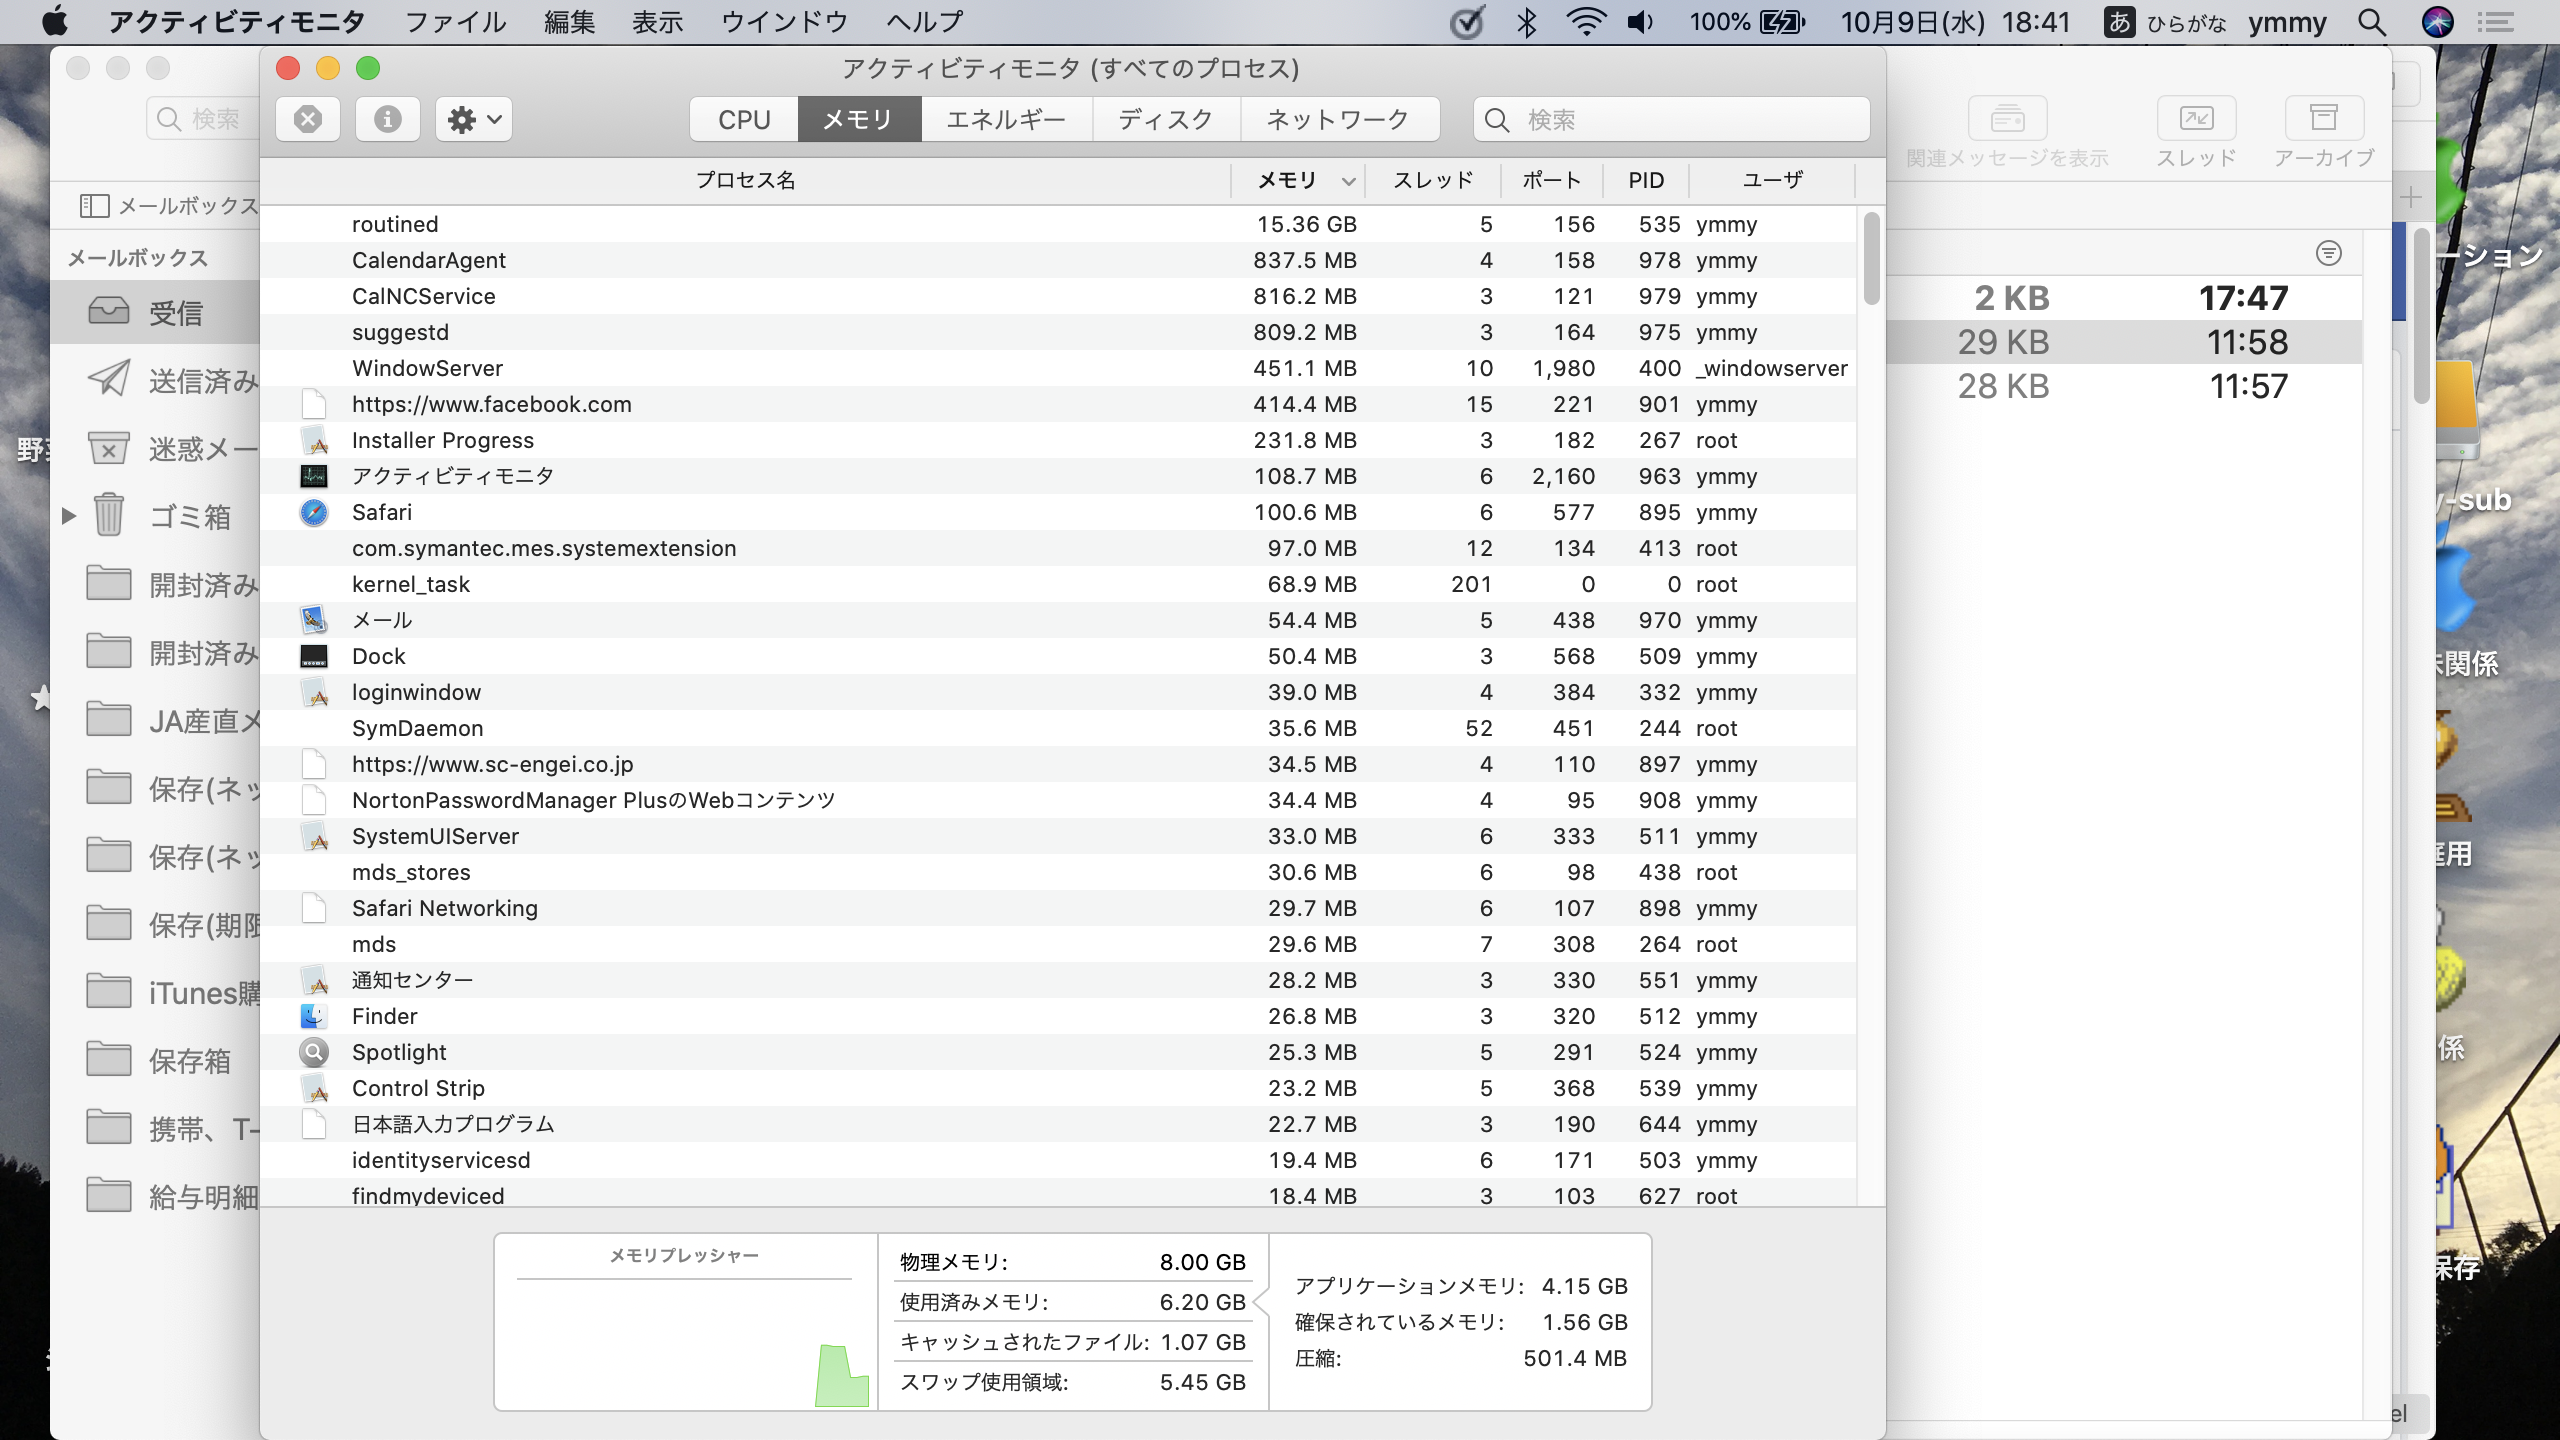The height and width of the screenshot is (1440, 2560).
Task: Click the Siri icon in menu bar
Action: 2437,22
